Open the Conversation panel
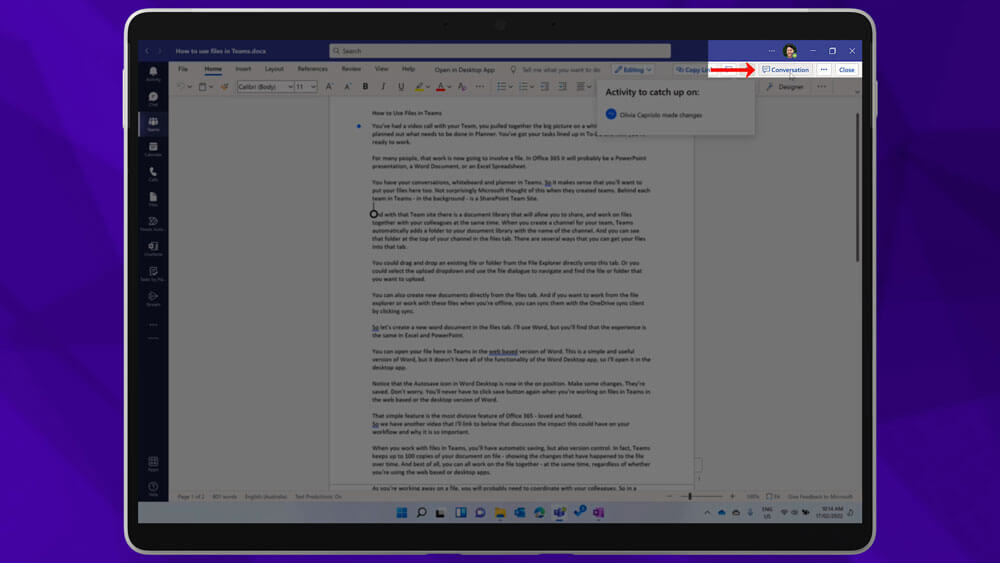This screenshot has height=563, width=1000. [785, 70]
